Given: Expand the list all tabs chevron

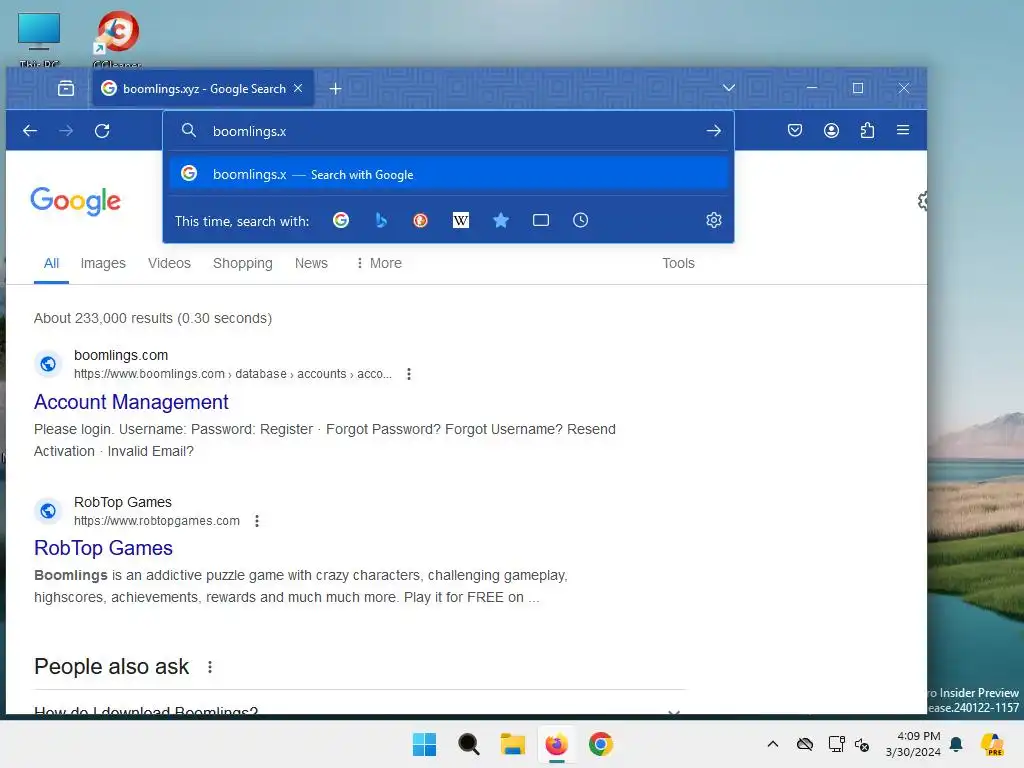Looking at the screenshot, I should (x=729, y=88).
